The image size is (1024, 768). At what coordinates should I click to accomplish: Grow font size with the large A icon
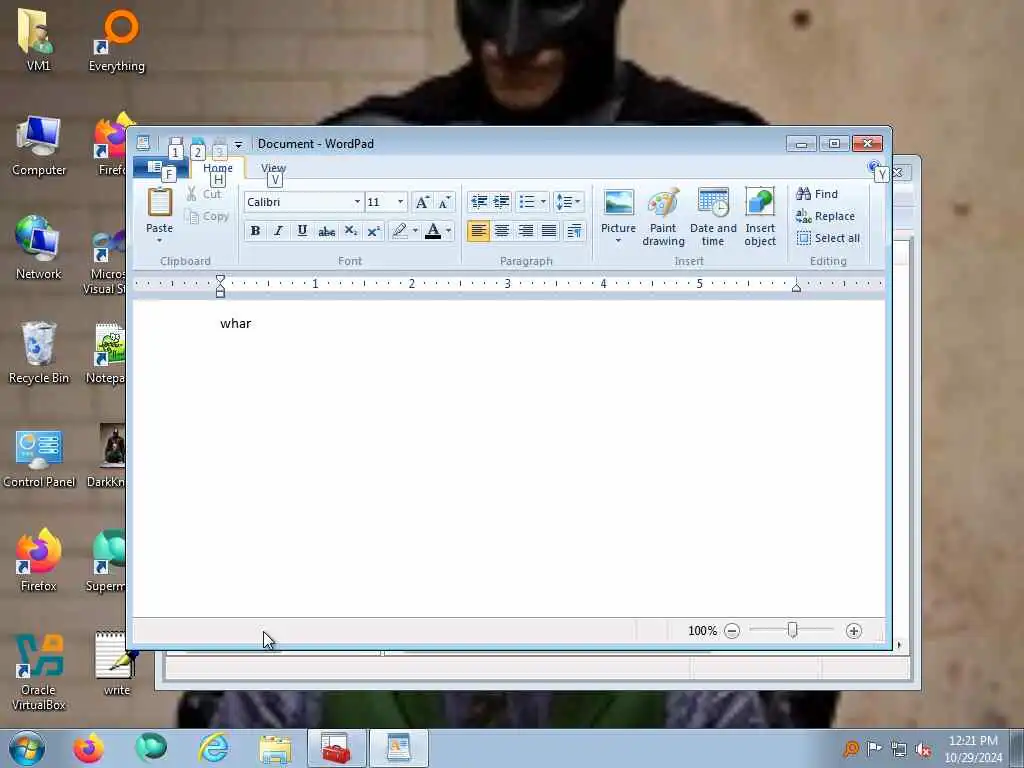[422, 202]
